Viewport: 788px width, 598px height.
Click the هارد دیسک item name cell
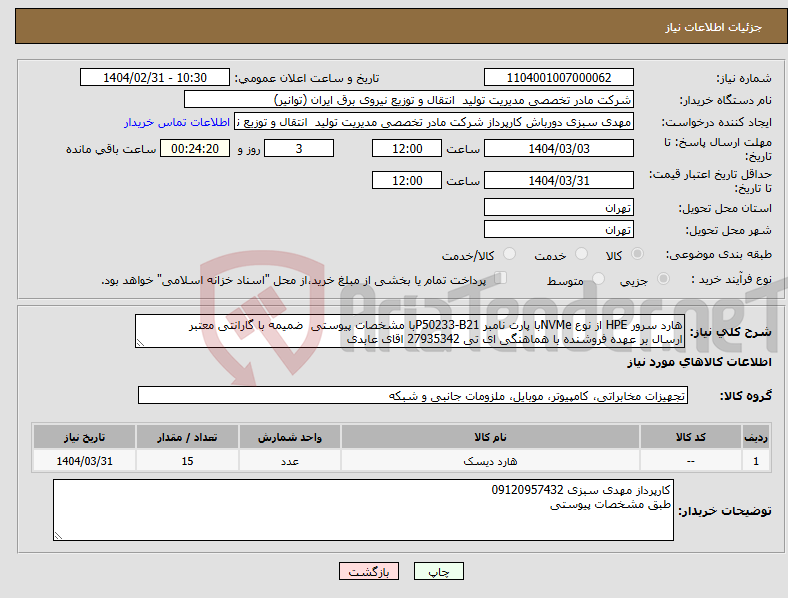click(490, 461)
